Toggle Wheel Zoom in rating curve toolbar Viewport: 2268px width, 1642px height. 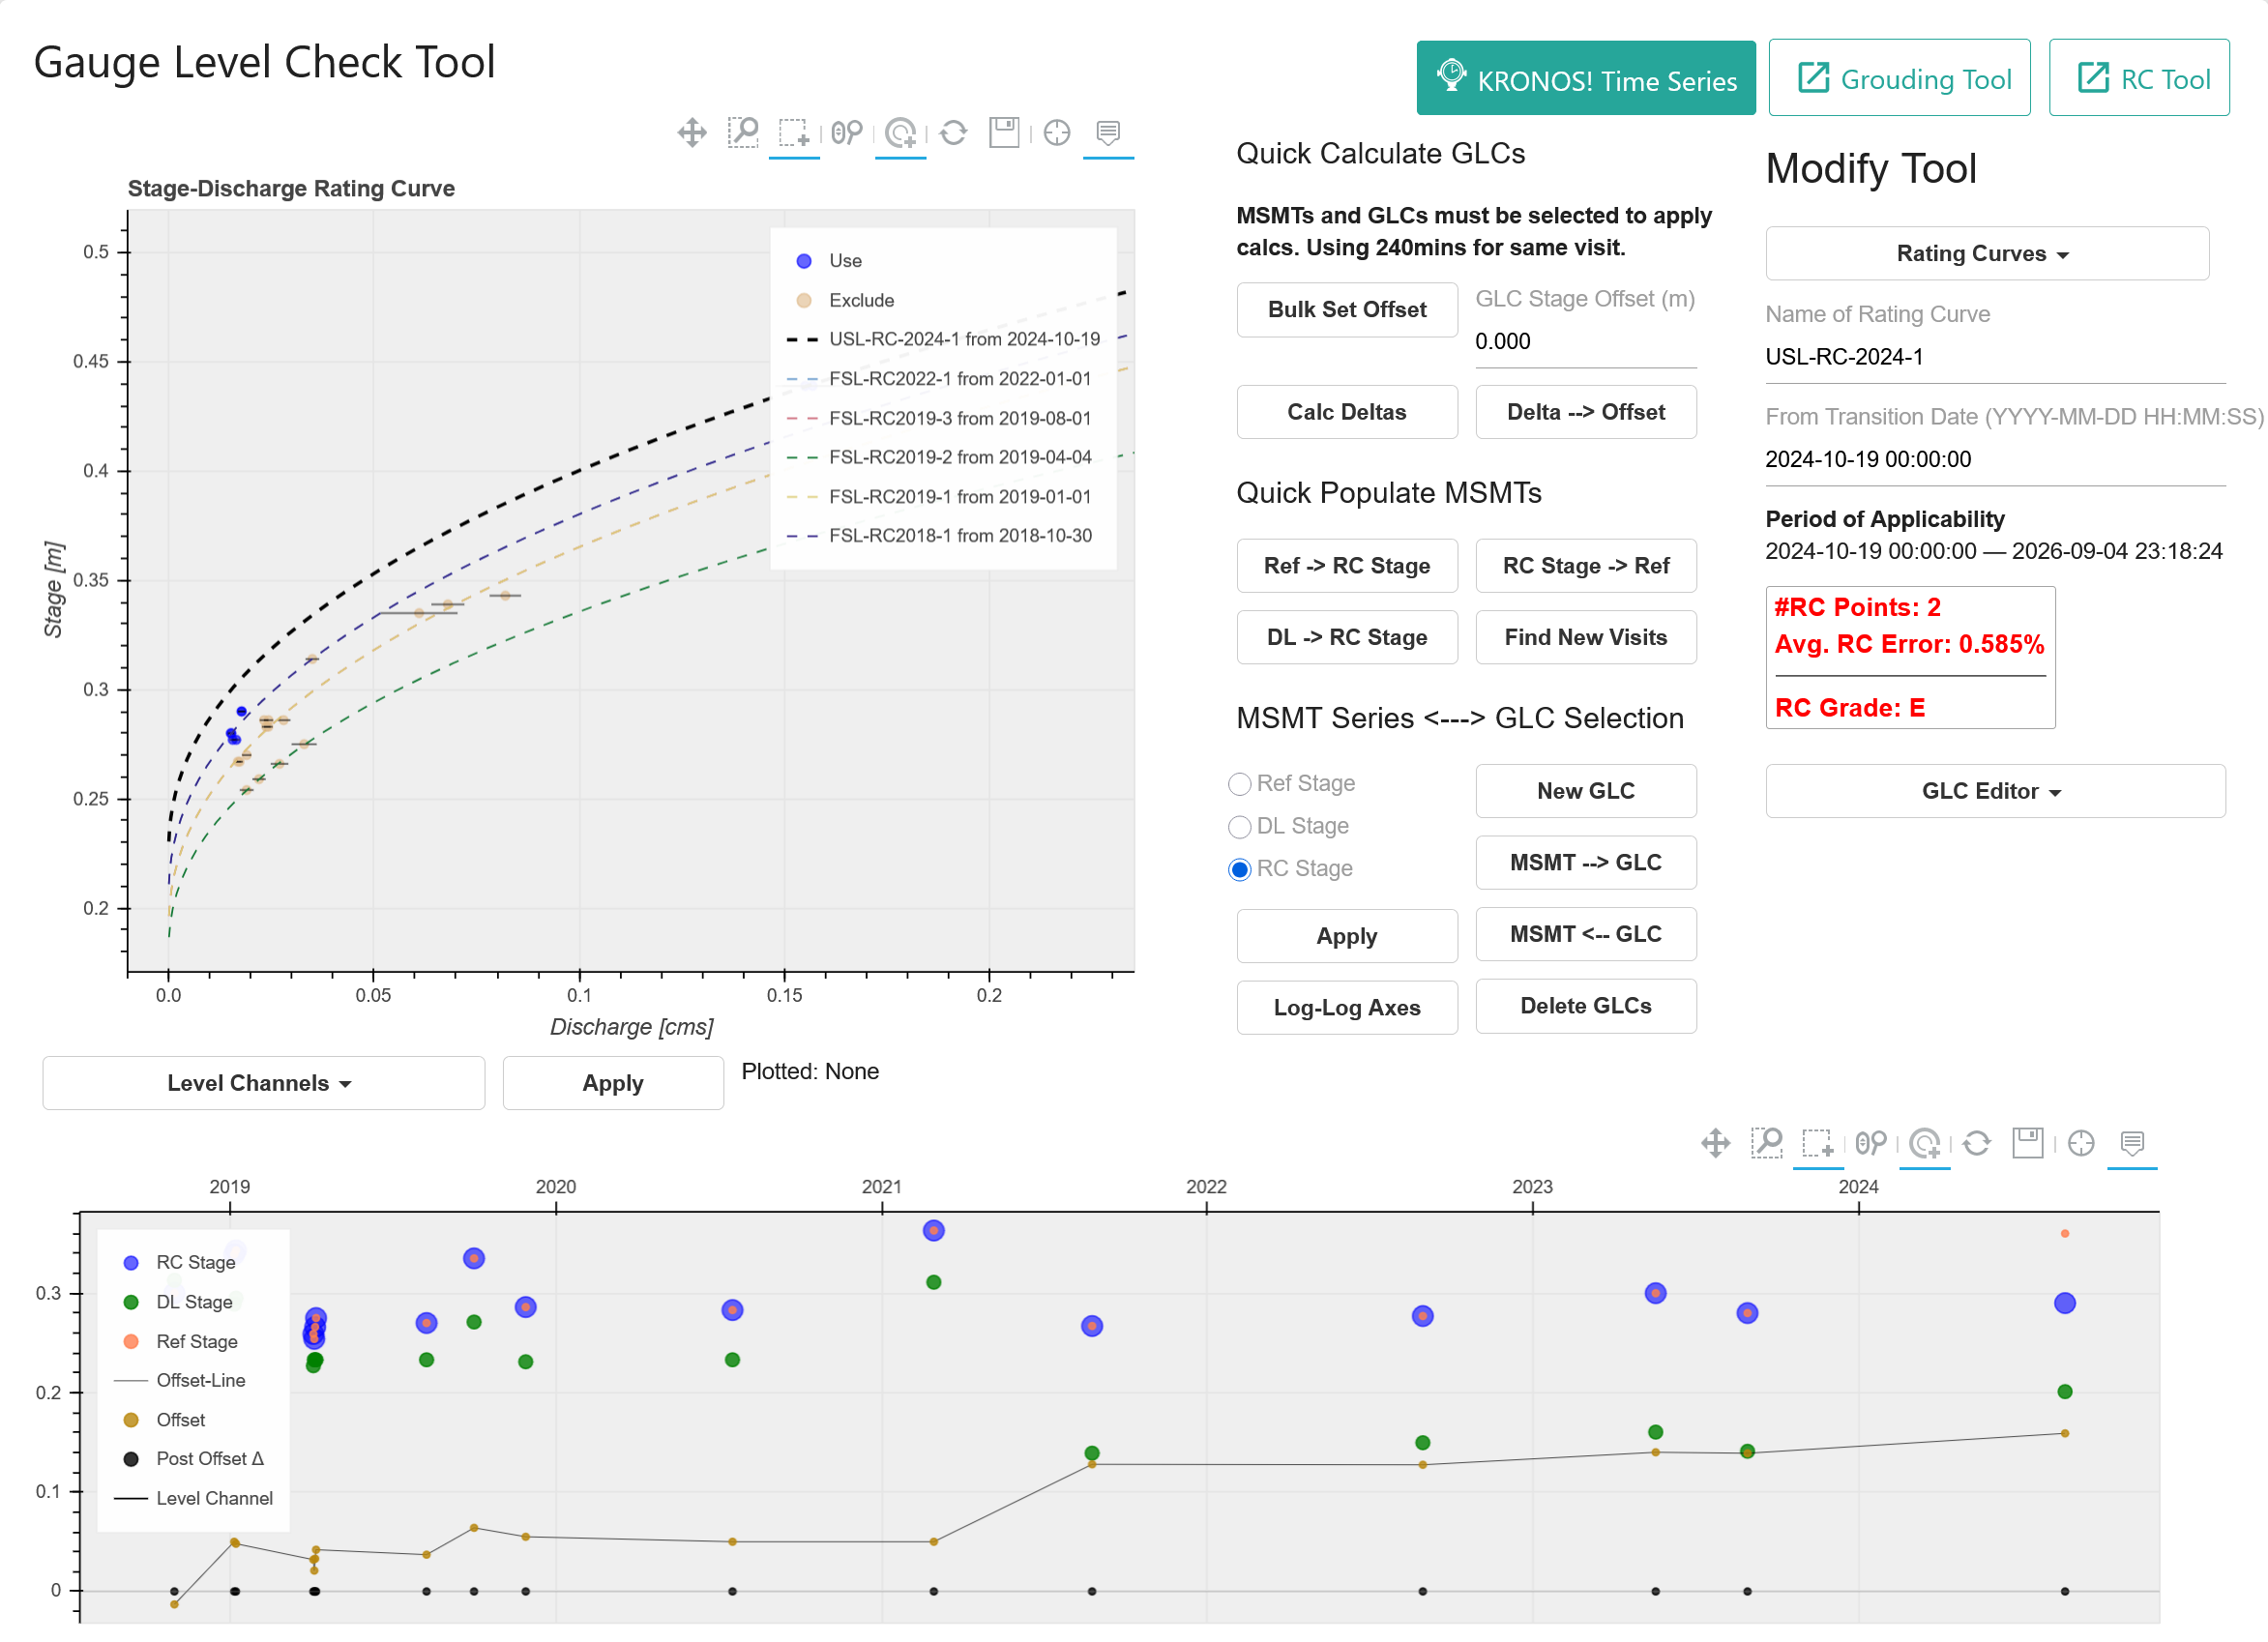pyautogui.click(x=847, y=133)
